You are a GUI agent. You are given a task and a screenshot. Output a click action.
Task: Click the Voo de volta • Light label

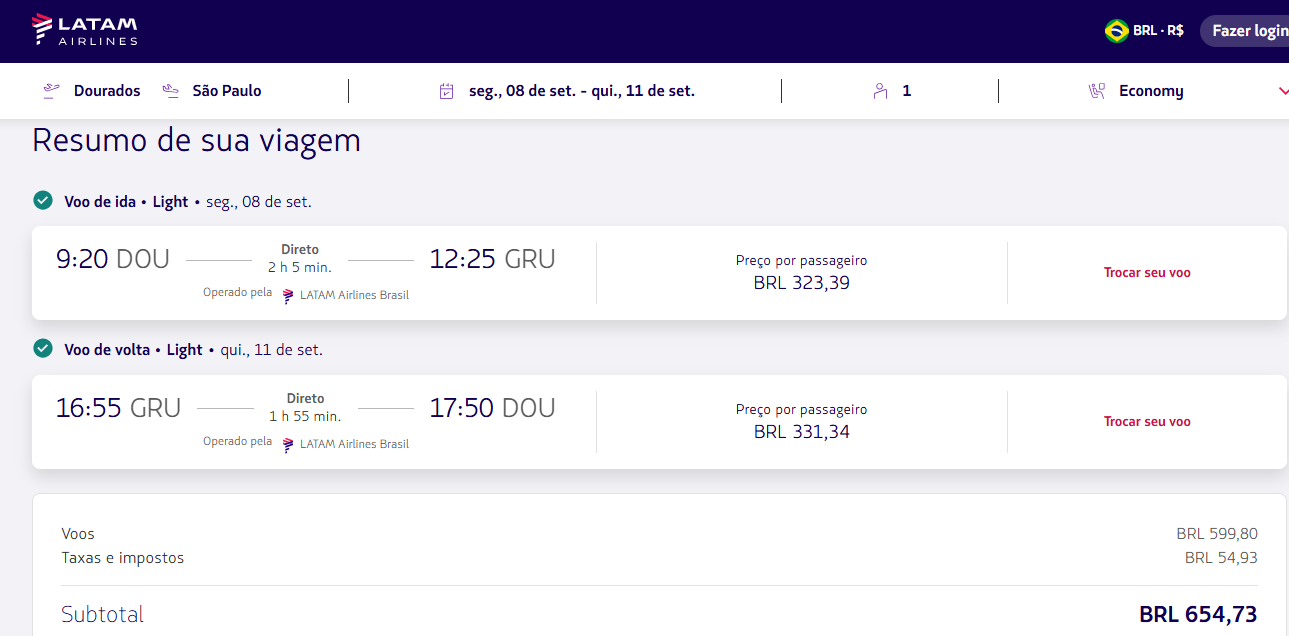point(133,350)
